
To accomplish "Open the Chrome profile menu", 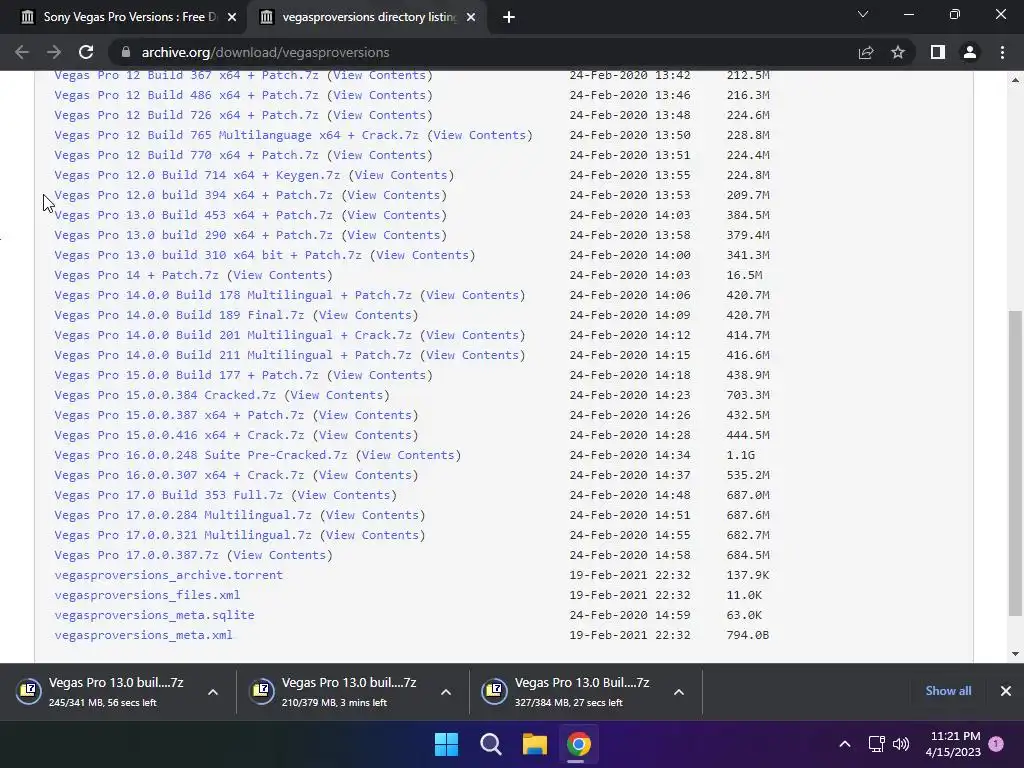I will (x=970, y=52).
